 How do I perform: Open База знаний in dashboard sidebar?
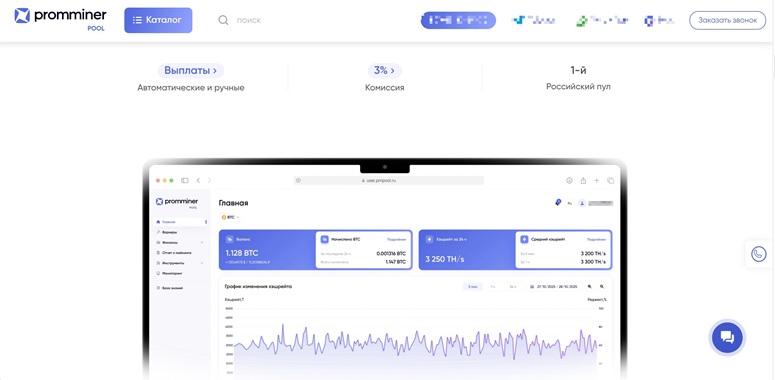click(x=169, y=288)
